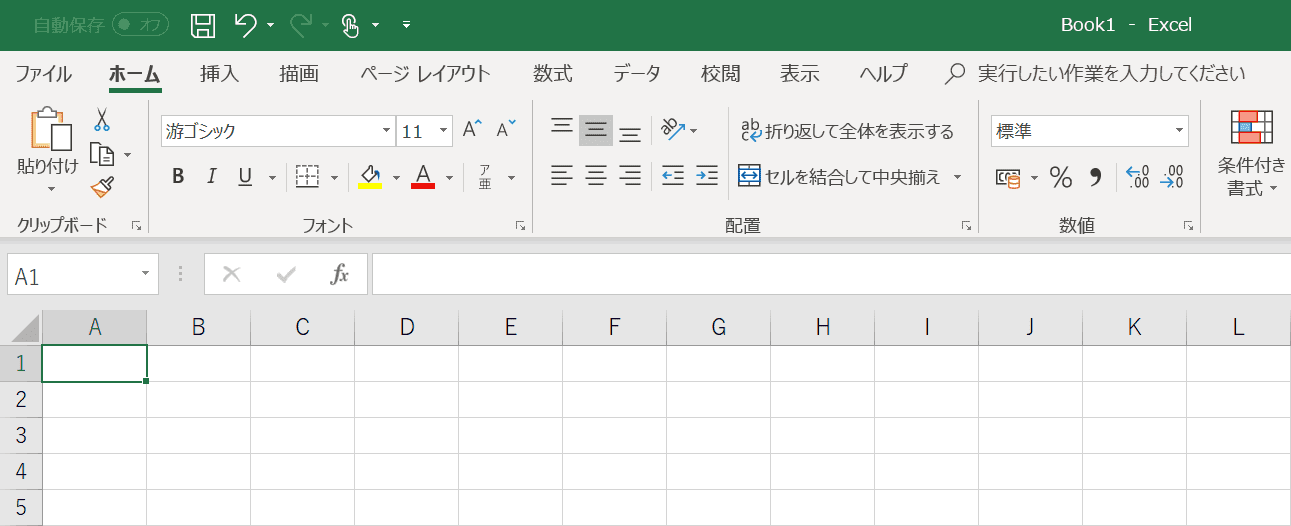1291x526 pixels.
Task: Apply Comma style icon
Action: [x=1095, y=178]
